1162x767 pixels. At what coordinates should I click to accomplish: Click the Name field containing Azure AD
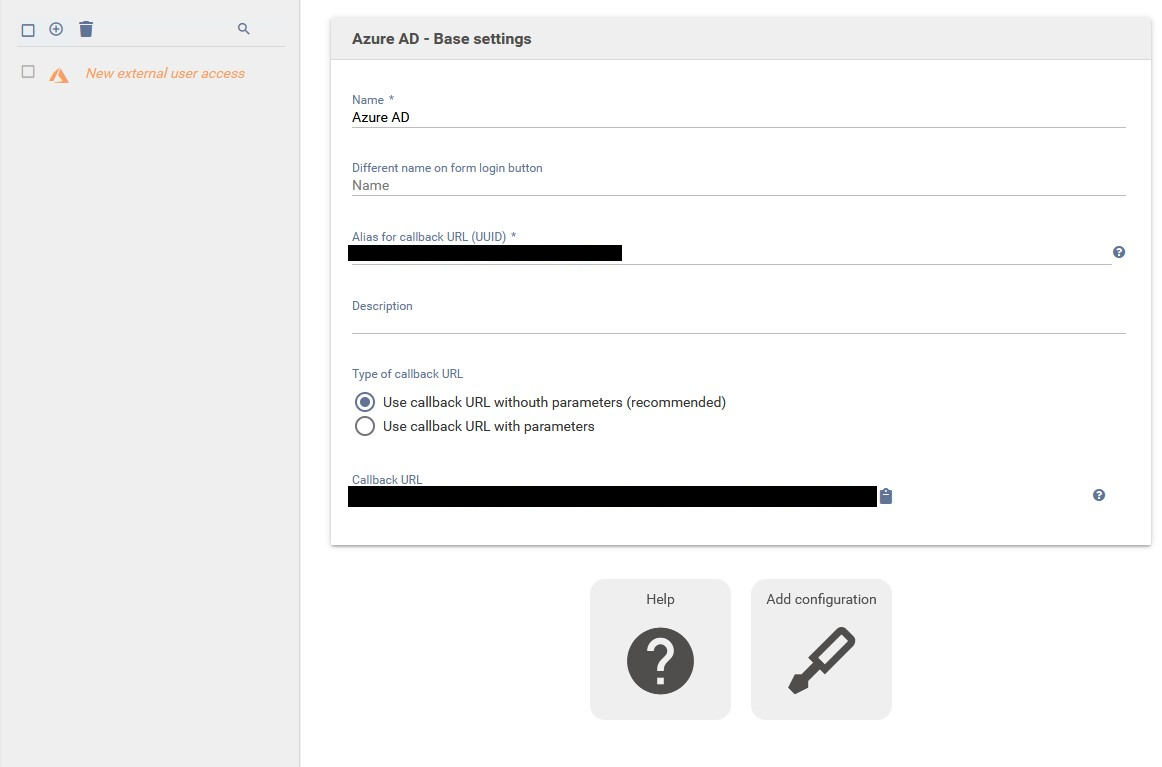click(738, 117)
